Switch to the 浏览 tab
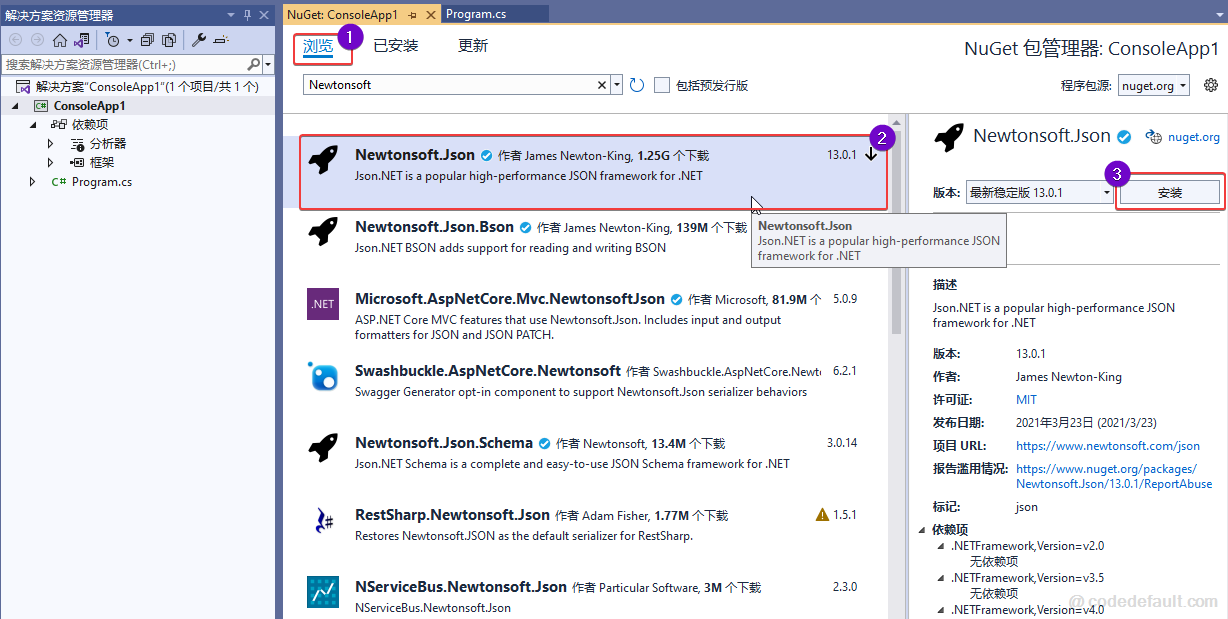Viewport: 1228px width, 619px height. 318,46
